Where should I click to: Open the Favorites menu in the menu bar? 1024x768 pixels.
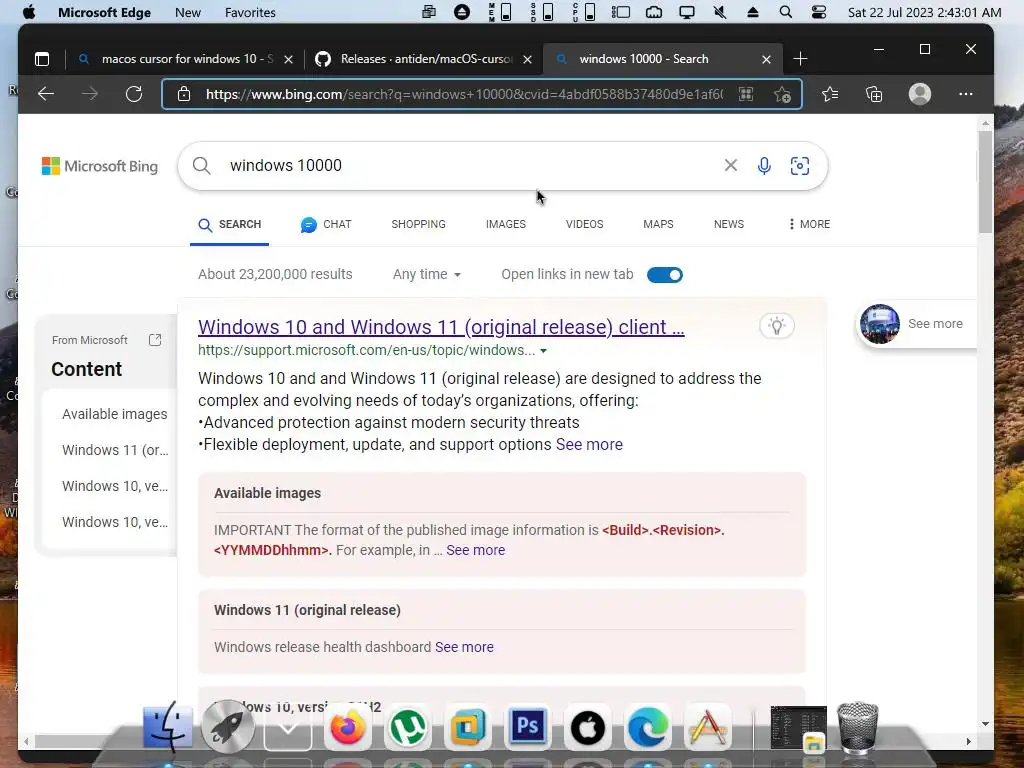coord(250,12)
